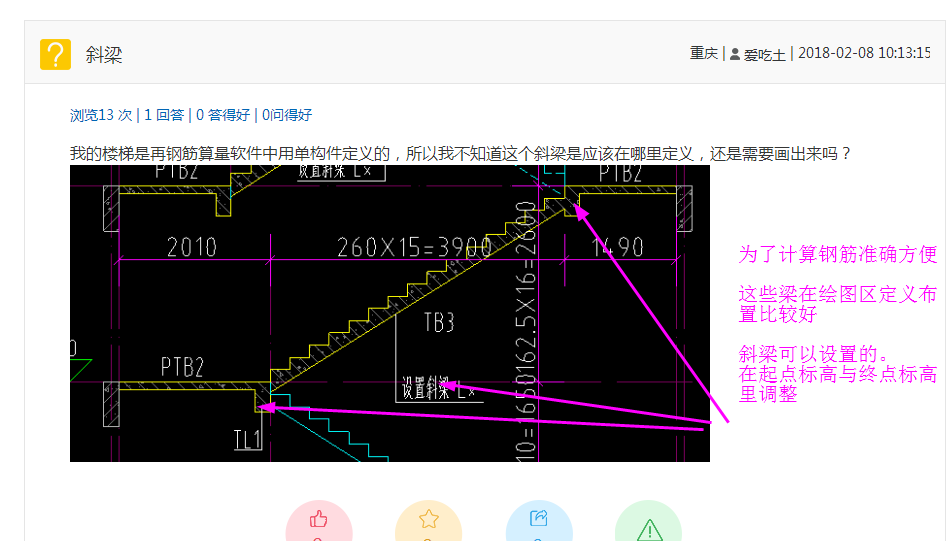Click the blue share icon
The image size is (952, 541).
coord(539,518)
